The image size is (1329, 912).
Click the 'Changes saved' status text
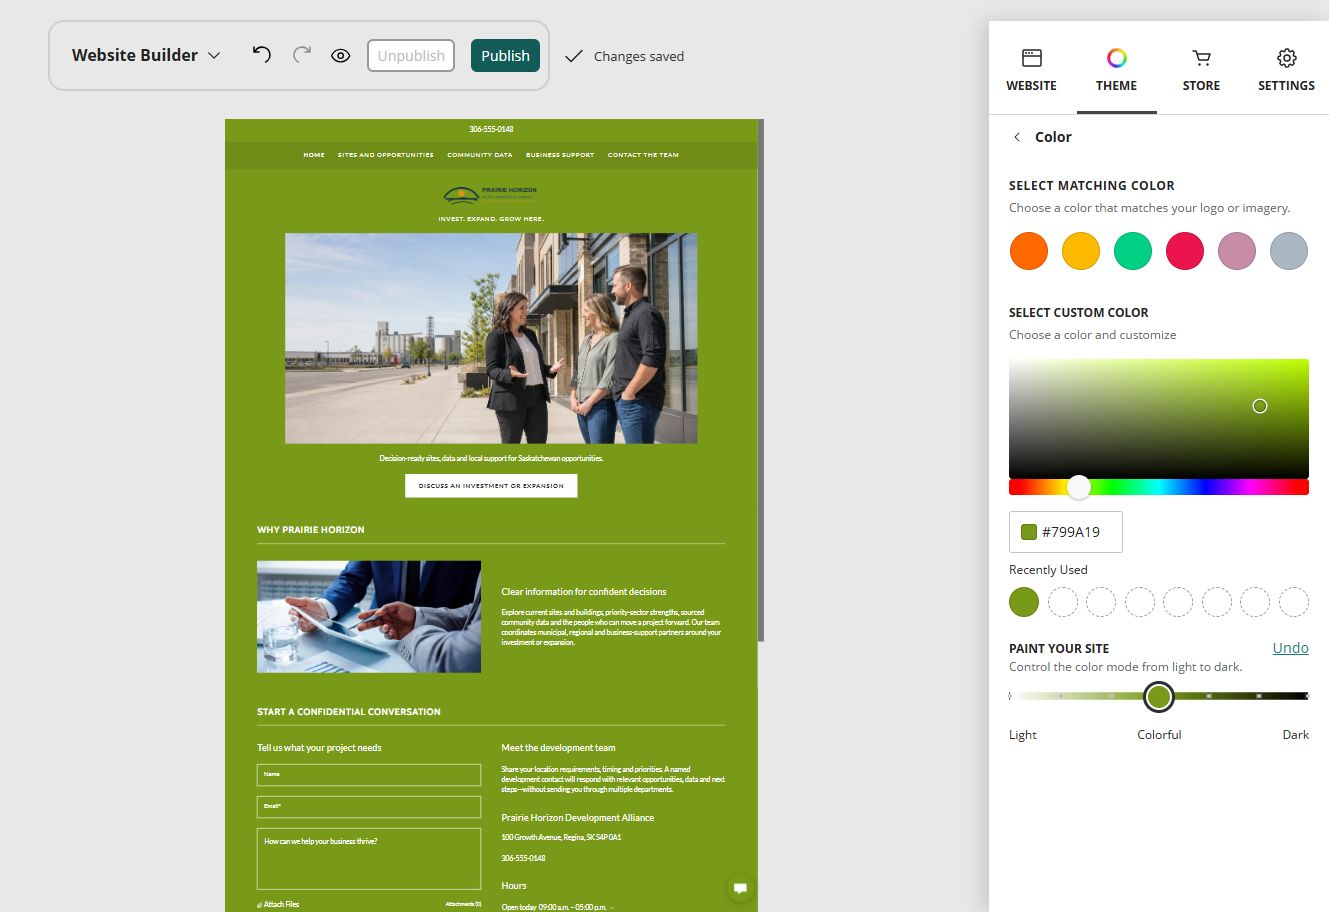pos(639,56)
